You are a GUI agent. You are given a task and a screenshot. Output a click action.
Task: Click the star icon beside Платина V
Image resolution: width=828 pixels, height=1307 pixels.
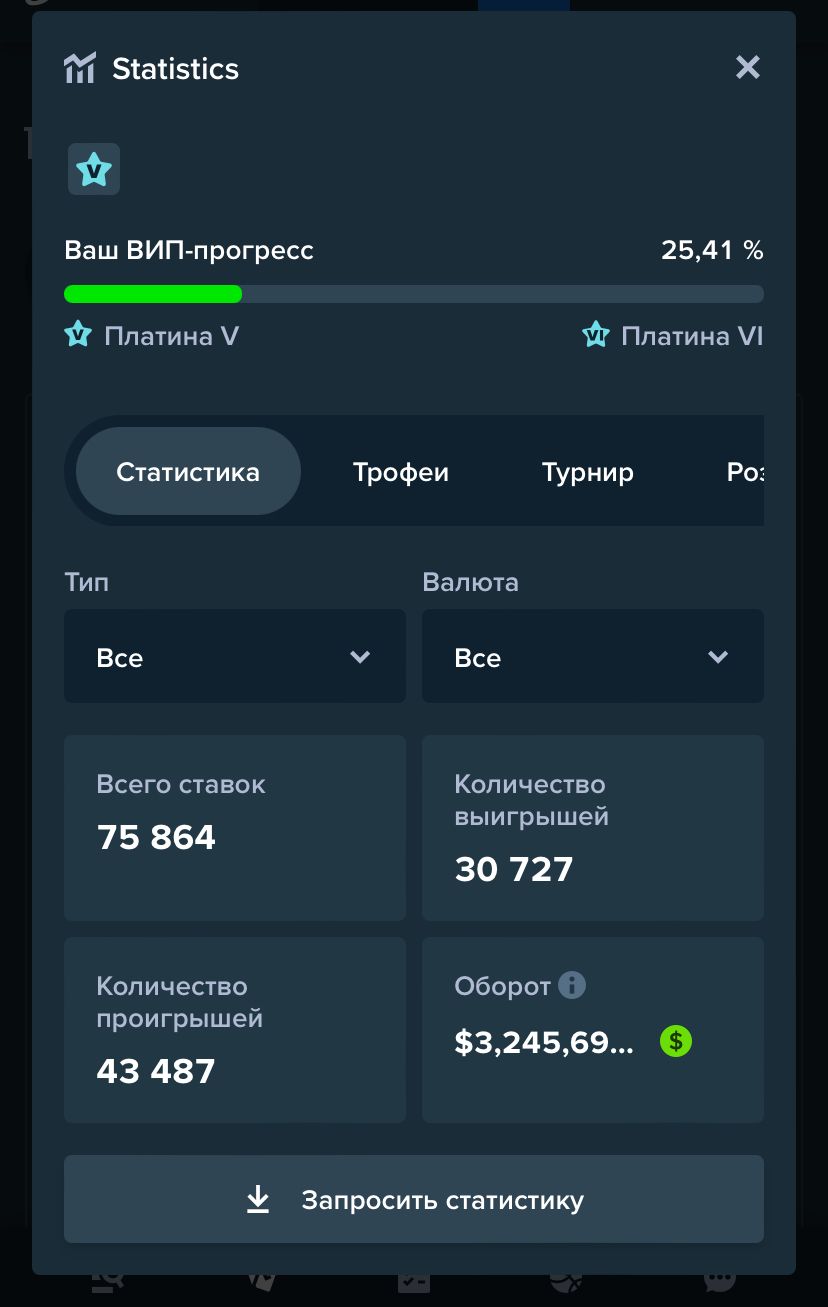[78, 335]
